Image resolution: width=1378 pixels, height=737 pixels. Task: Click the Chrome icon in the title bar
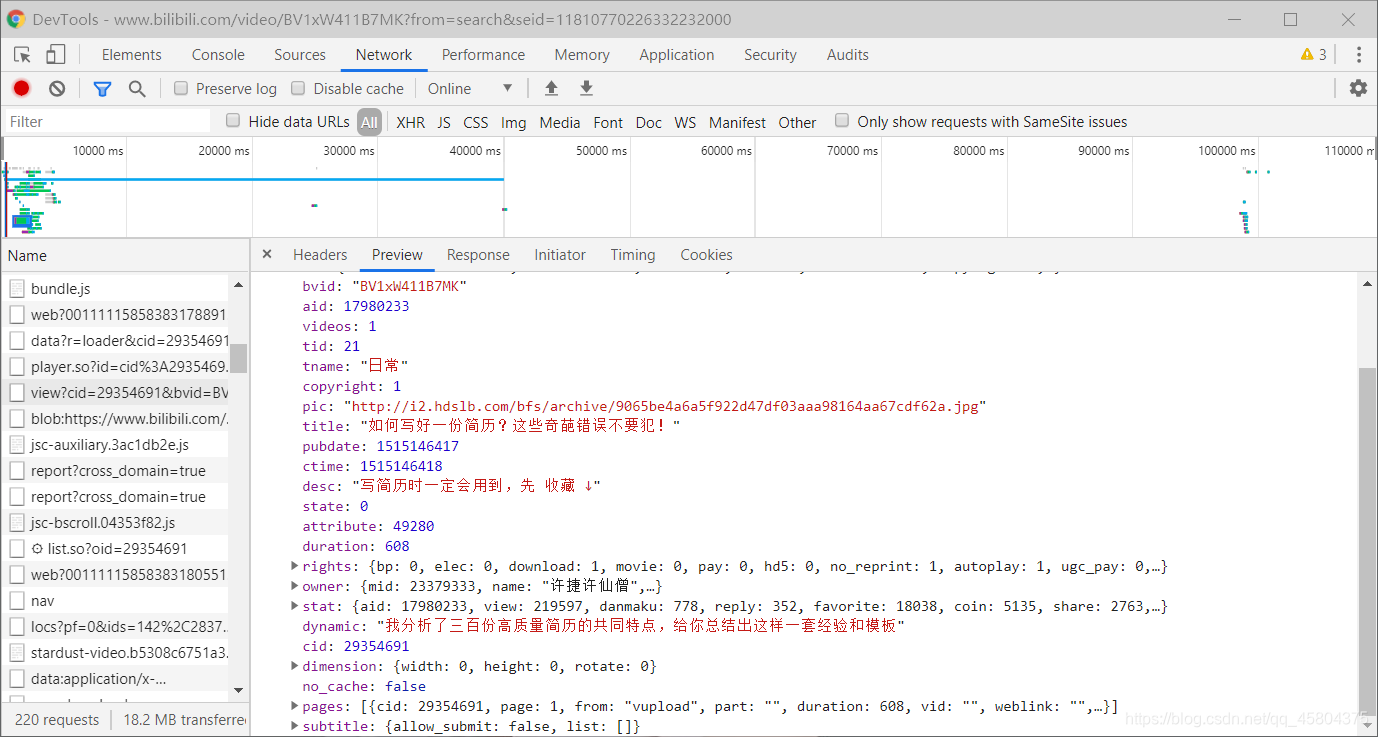click(x=16, y=19)
